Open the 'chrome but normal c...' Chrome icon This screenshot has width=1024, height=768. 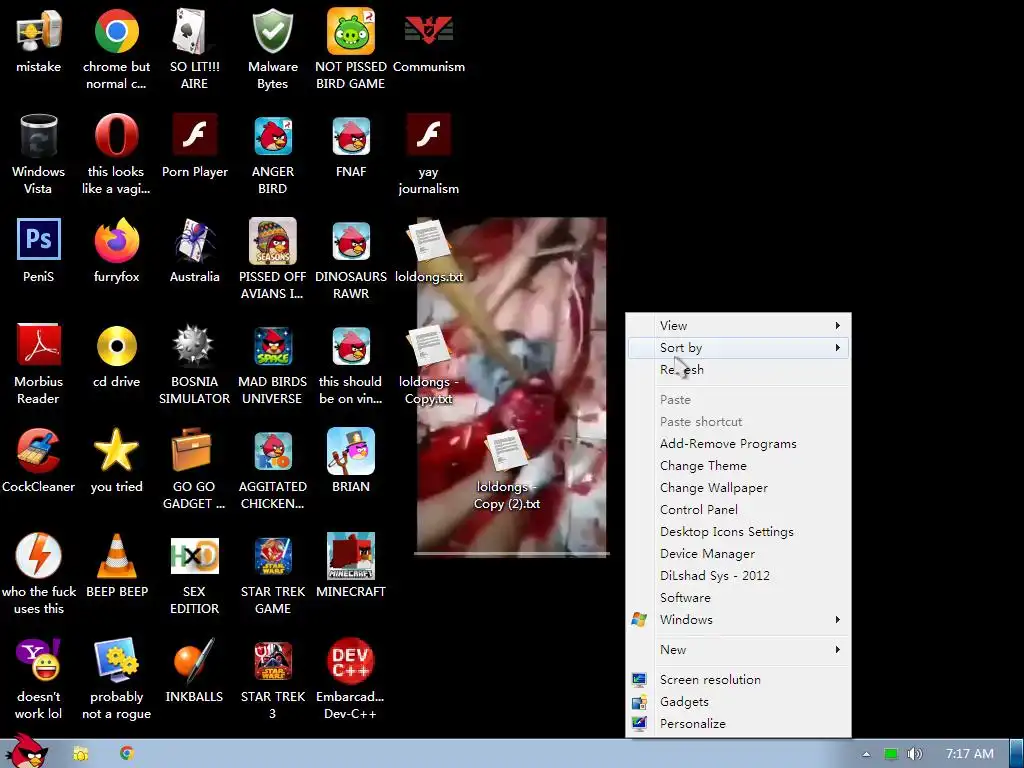116,31
